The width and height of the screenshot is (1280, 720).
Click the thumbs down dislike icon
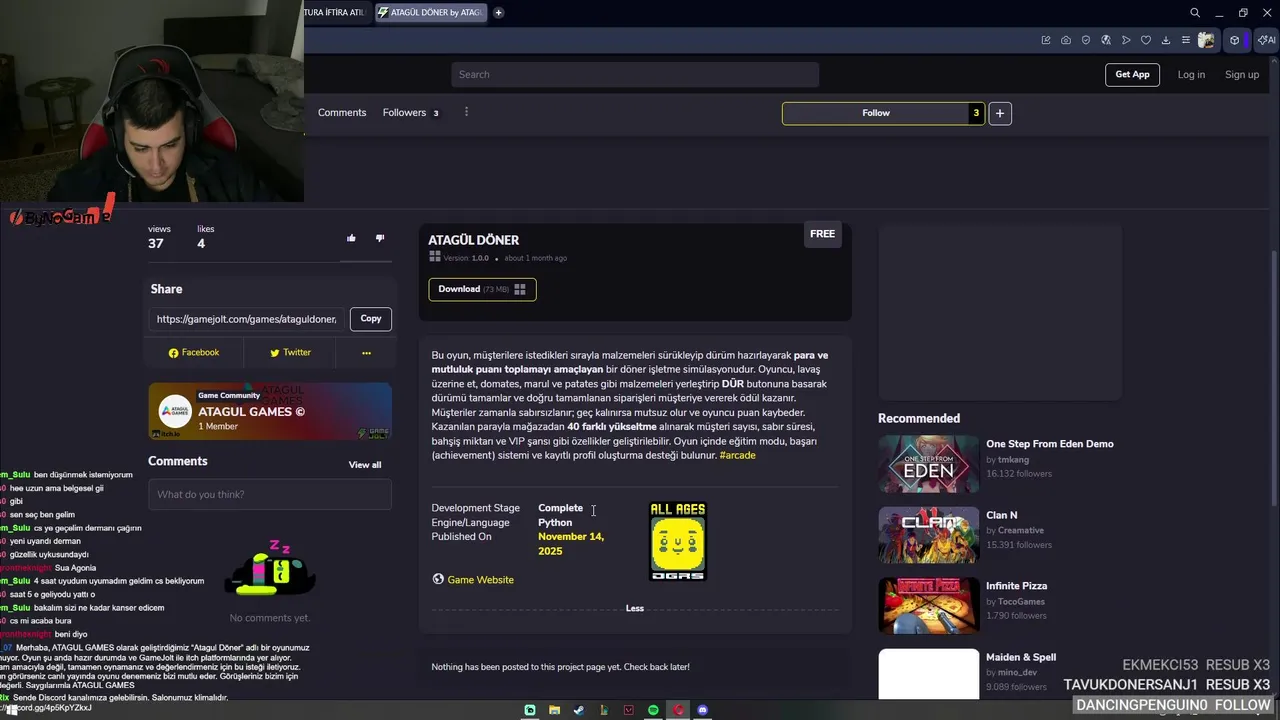point(379,238)
